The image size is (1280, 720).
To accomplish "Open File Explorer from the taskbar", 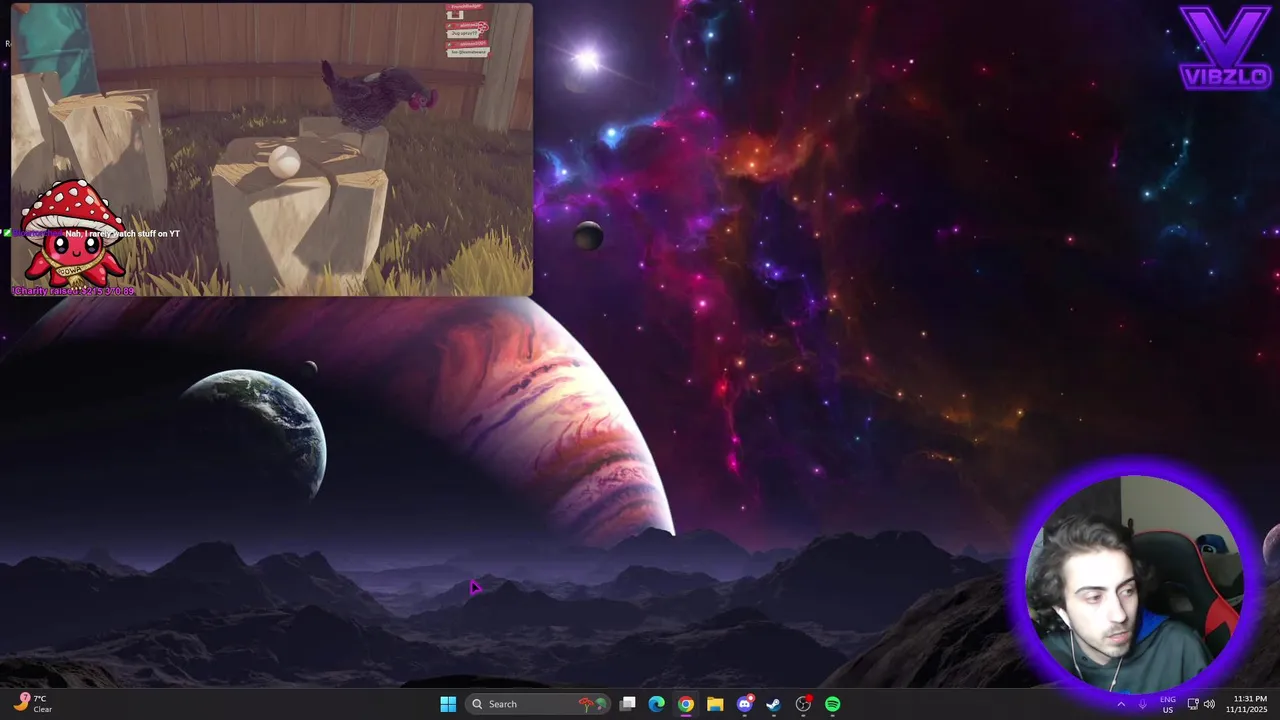I will pyautogui.click(x=715, y=704).
